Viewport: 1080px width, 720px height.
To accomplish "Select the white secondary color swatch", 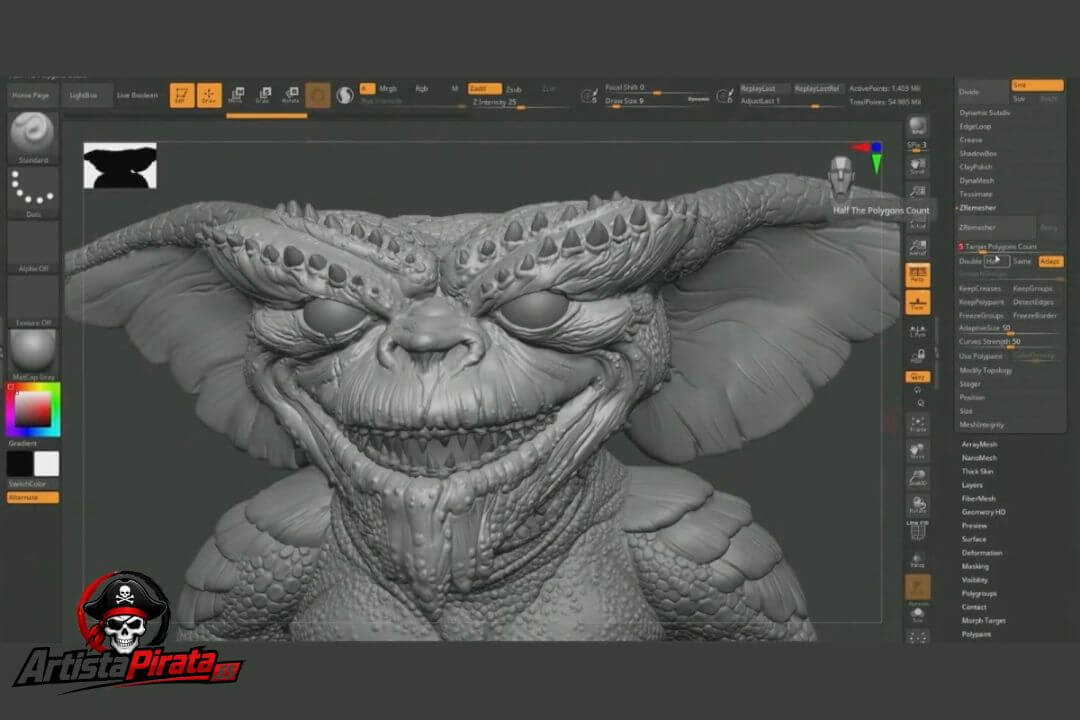I will [46, 464].
